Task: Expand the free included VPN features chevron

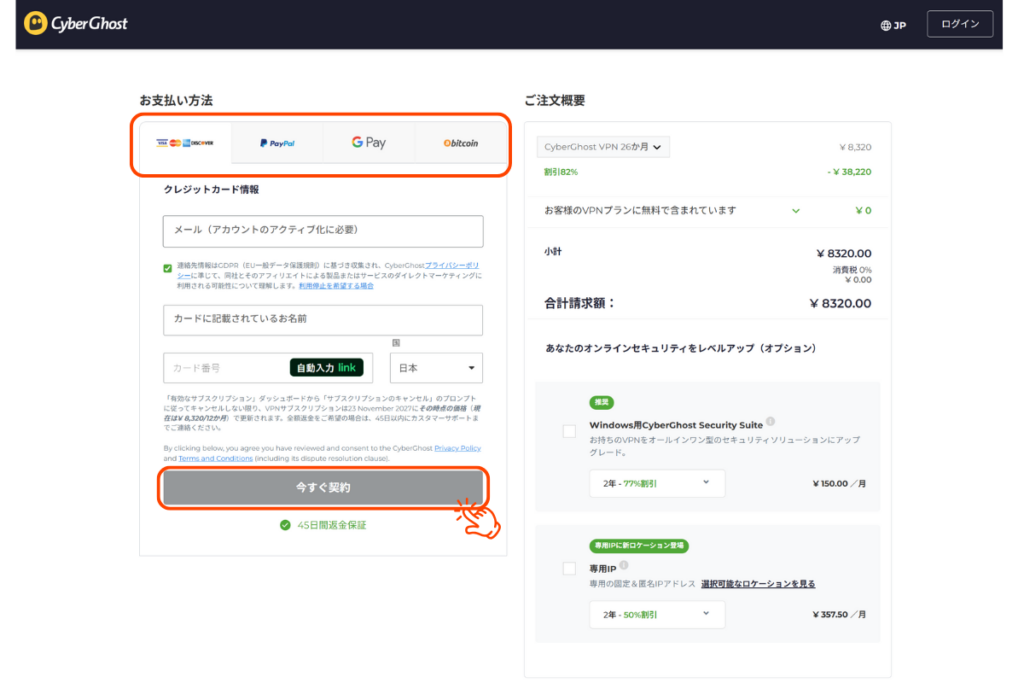Action: click(796, 211)
